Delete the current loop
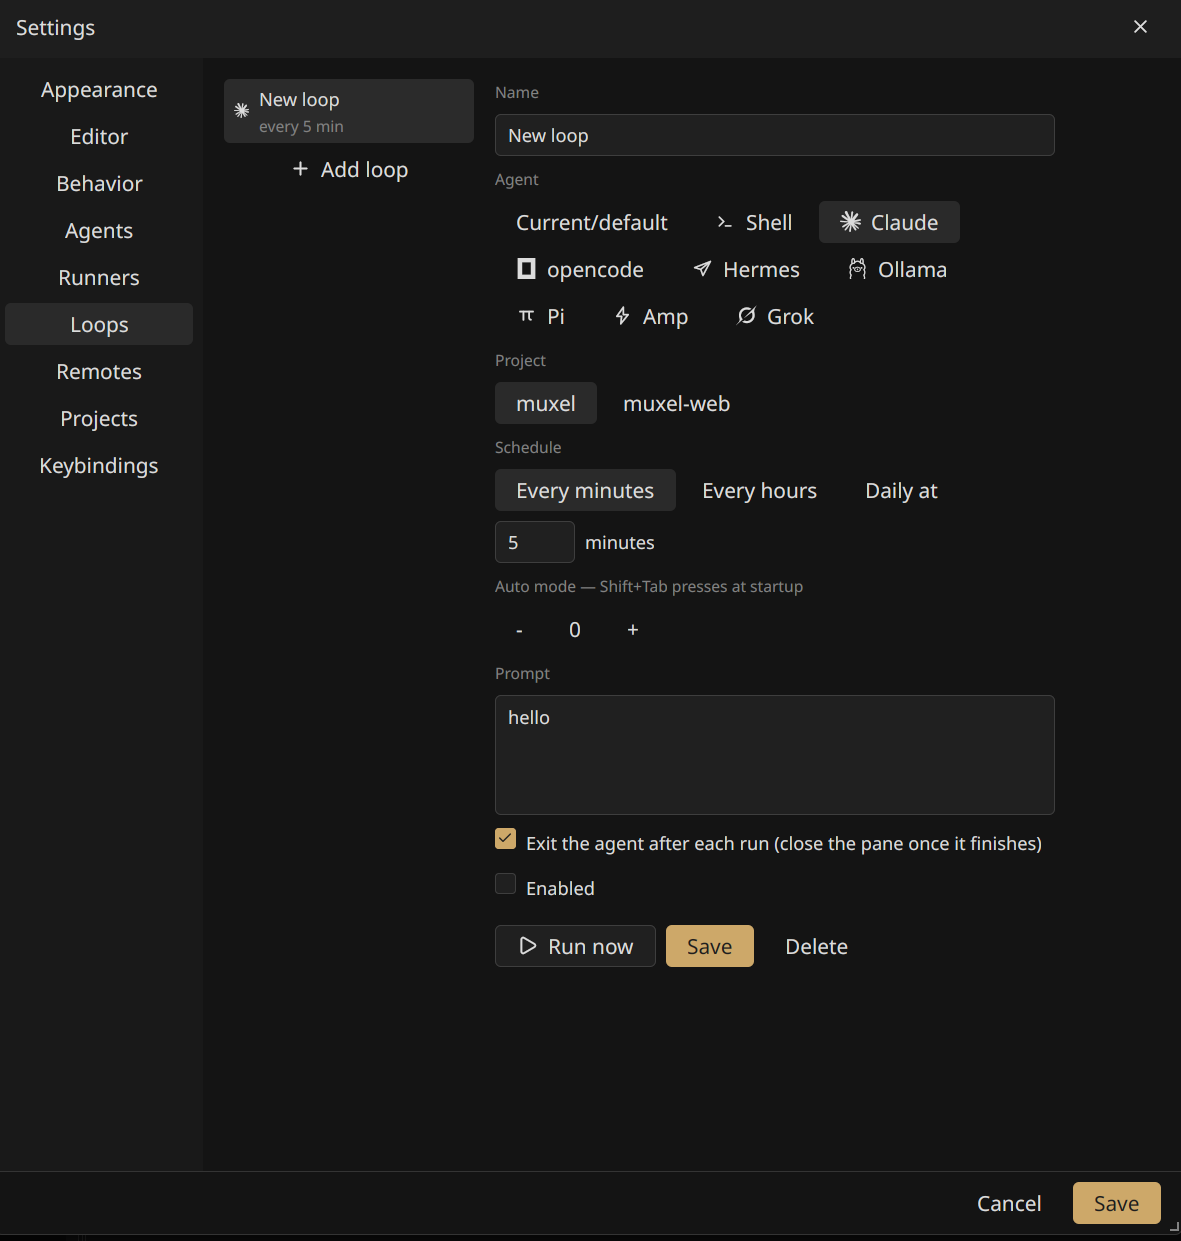The width and height of the screenshot is (1181, 1241). (816, 946)
